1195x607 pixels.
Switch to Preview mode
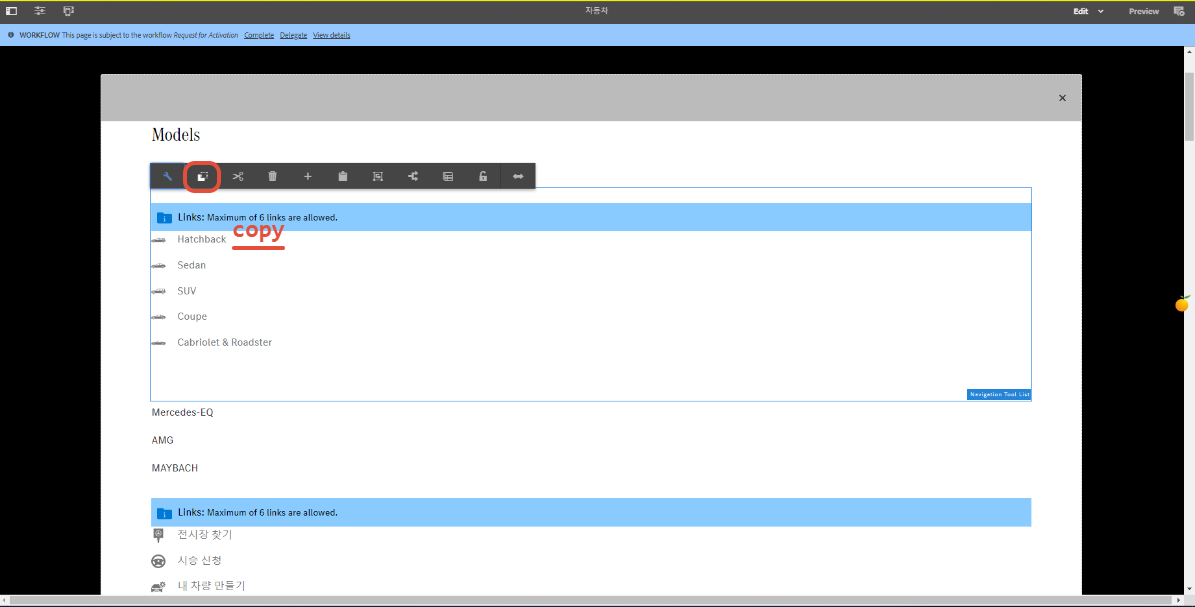(x=1144, y=11)
